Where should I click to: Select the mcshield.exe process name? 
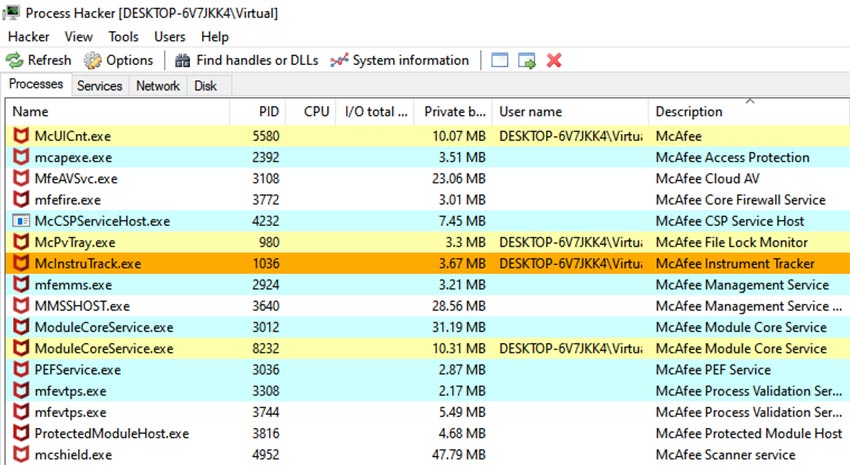pyautogui.click(x=73, y=455)
